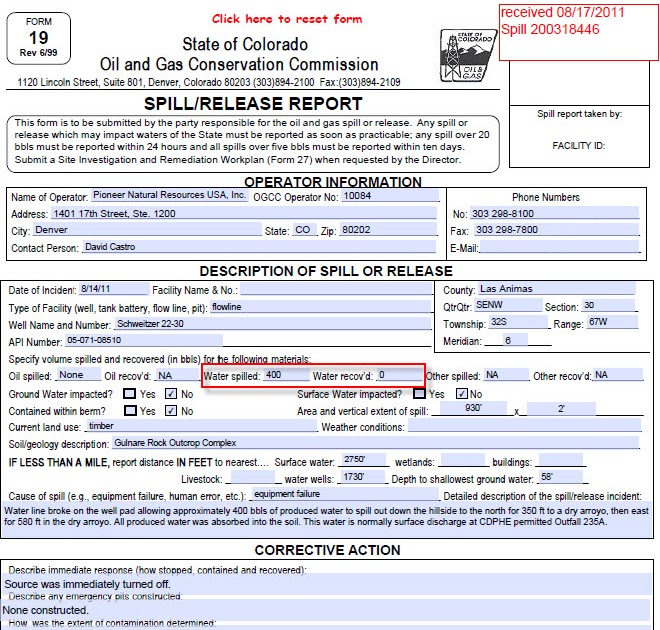This screenshot has width=660, height=630.
Task: Click the FORM 19 Rev 6/99 box
Action: (x=39, y=38)
